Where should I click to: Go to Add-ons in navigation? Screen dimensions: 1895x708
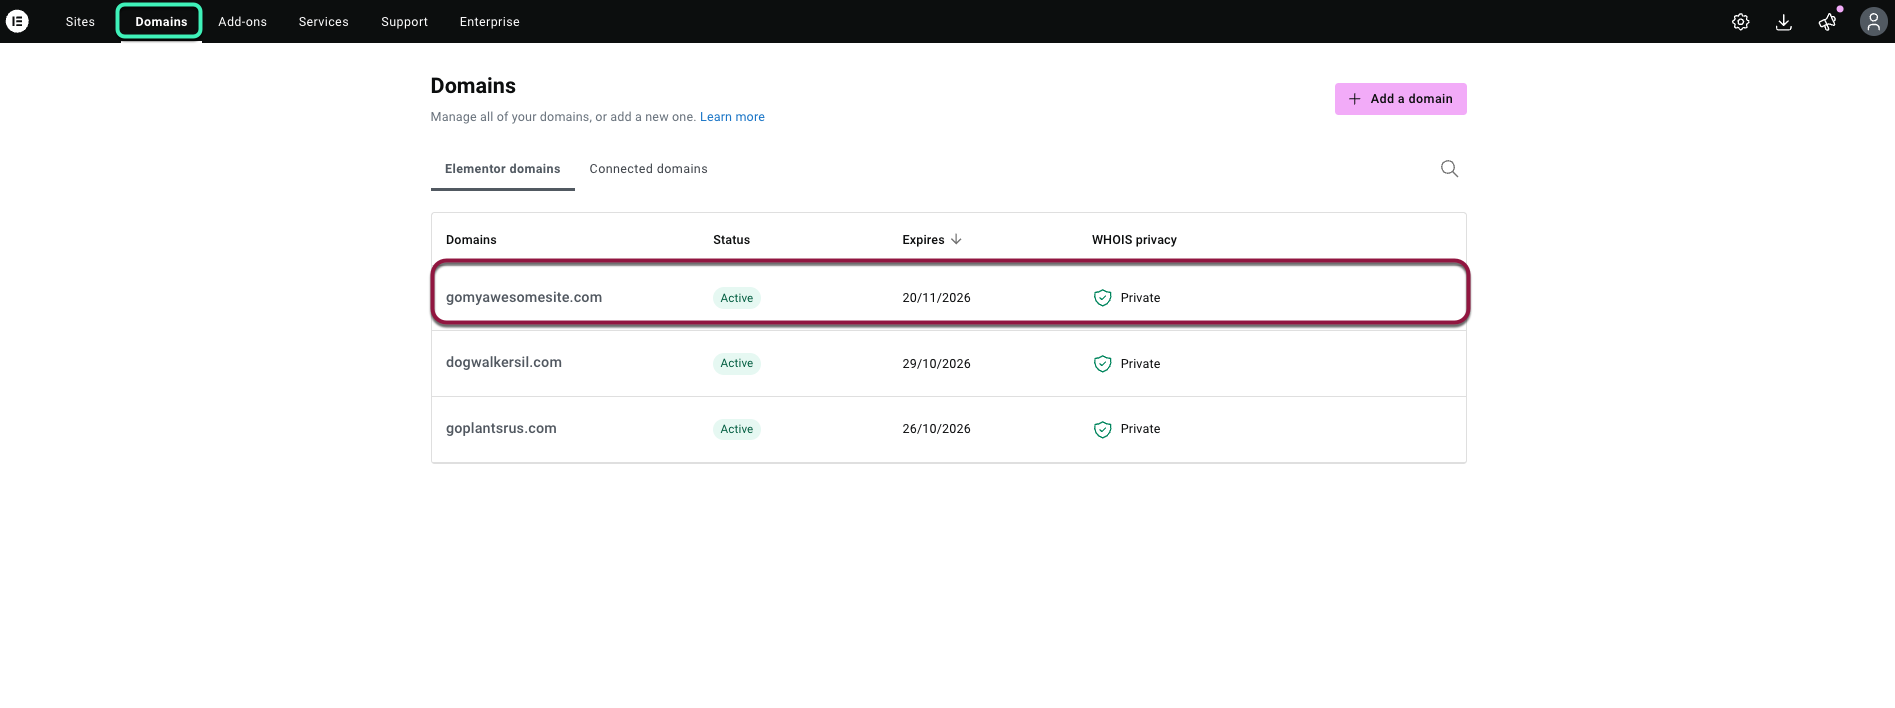(242, 22)
